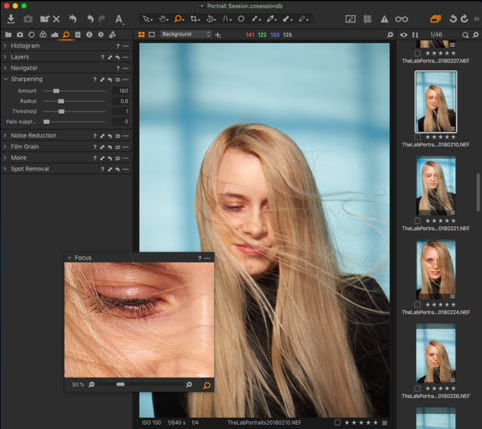
Task: Click the Capture camera icon in the toolbar
Action: 28,19
